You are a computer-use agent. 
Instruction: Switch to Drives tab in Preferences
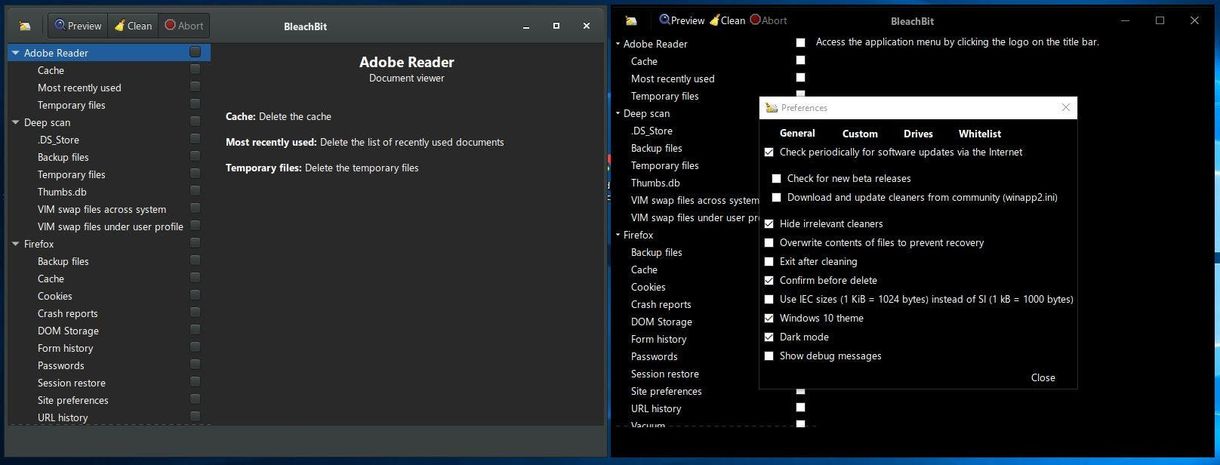[x=918, y=133]
